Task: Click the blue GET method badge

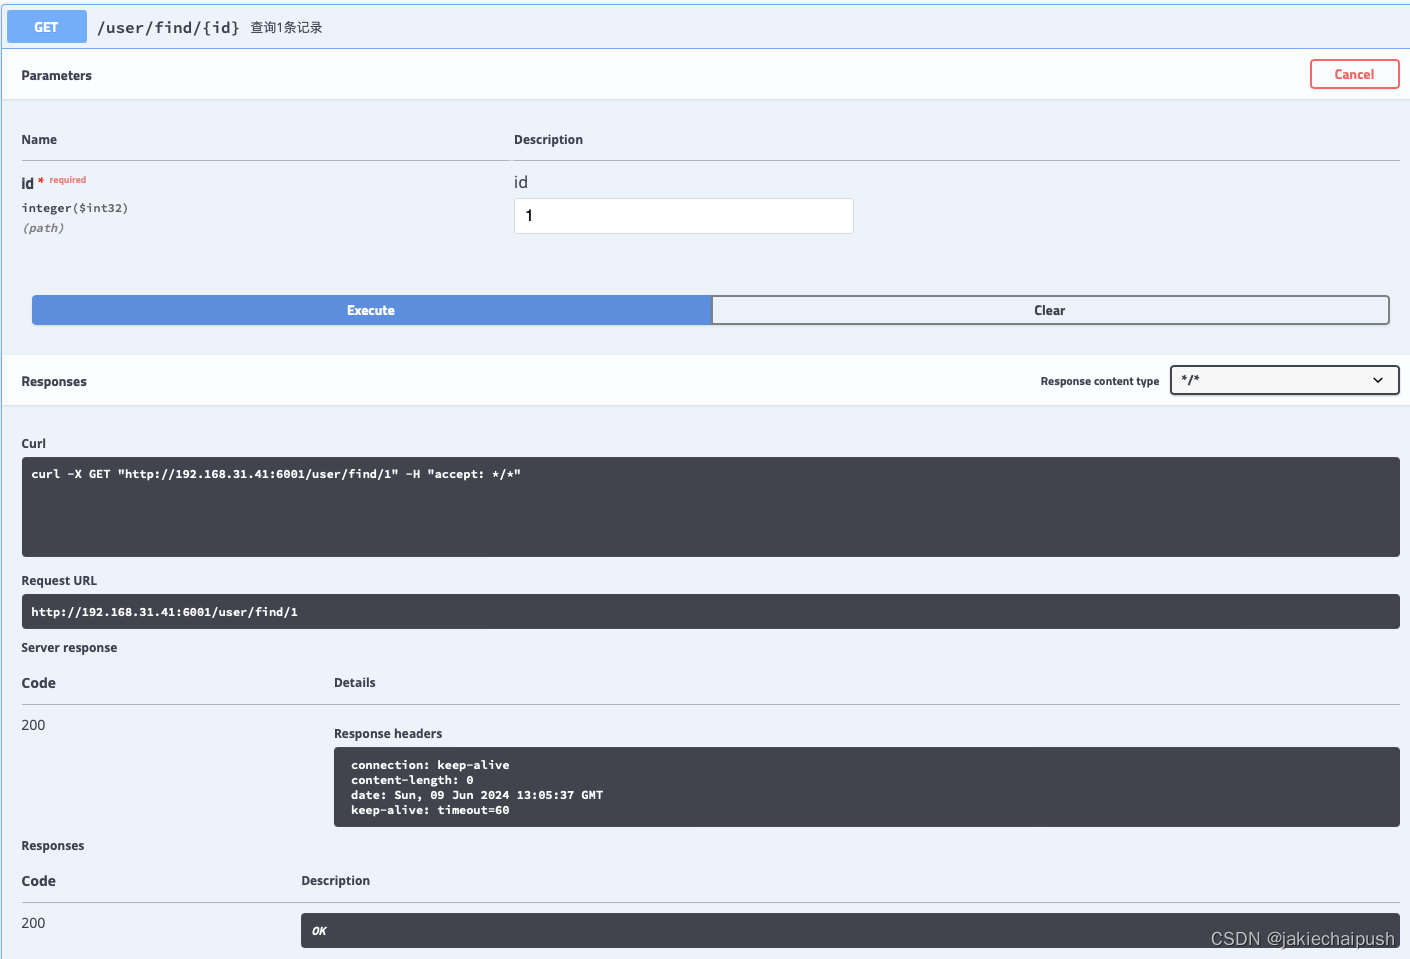Action: click(x=46, y=27)
